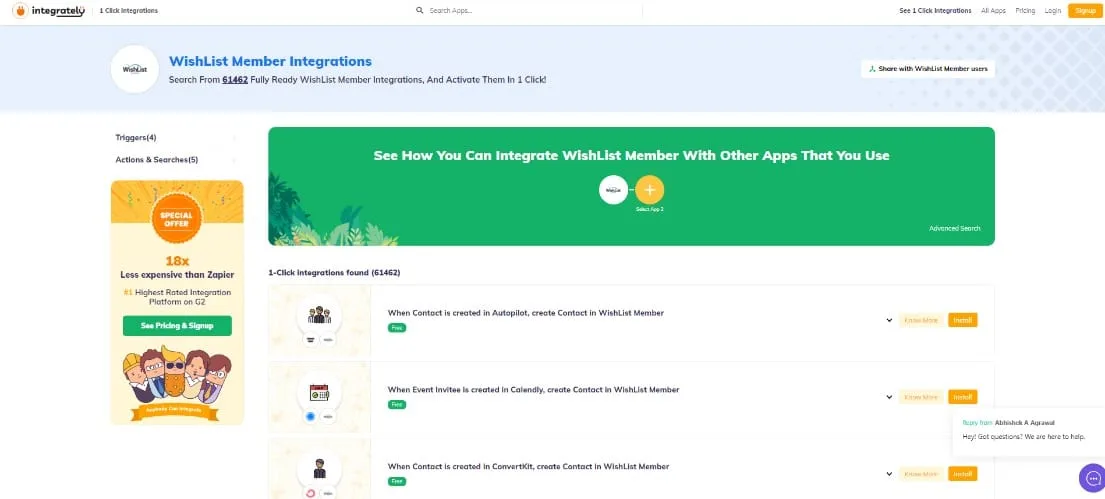The width and height of the screenshot is (1105, 499).
Task: Open the 1 Click Integrations nav item
Action: coord(128,11)
